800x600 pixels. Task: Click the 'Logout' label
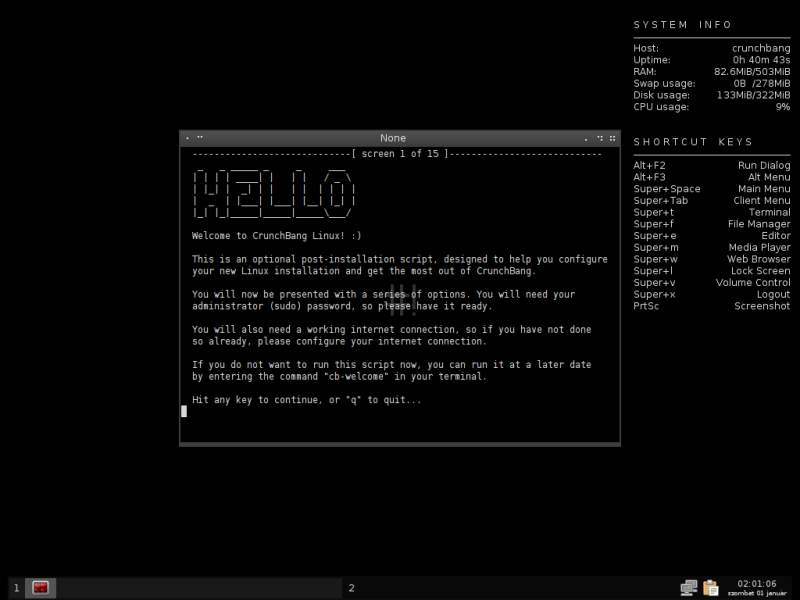(x=773, y=294)
